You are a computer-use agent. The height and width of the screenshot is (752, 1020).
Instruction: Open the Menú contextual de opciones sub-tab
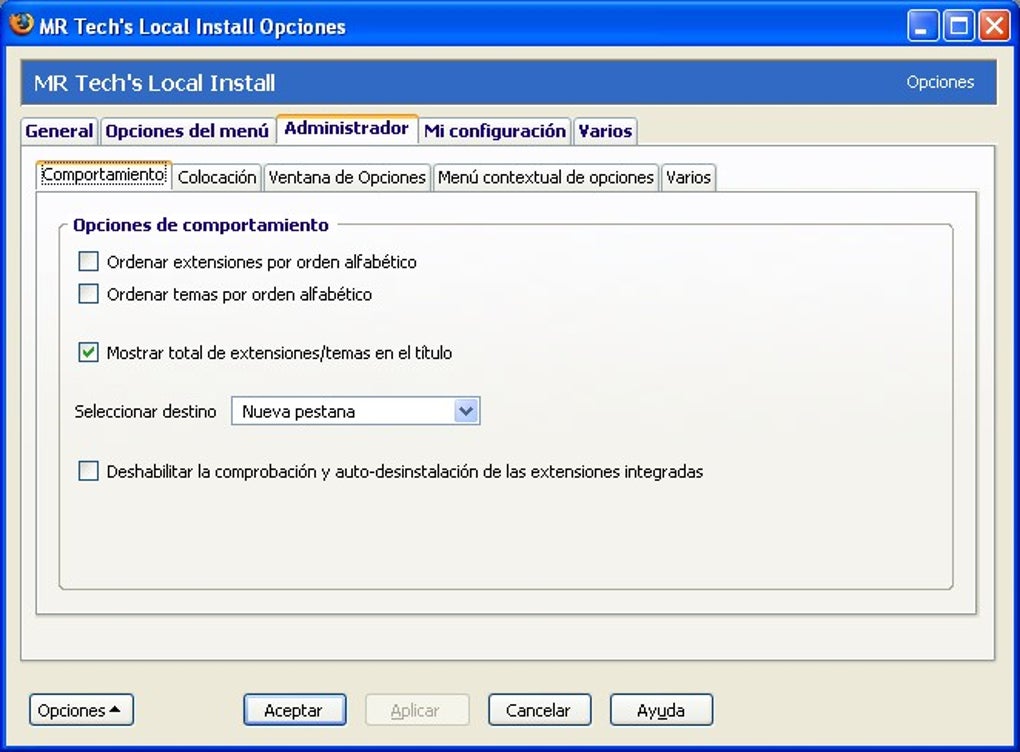(546, 177)
